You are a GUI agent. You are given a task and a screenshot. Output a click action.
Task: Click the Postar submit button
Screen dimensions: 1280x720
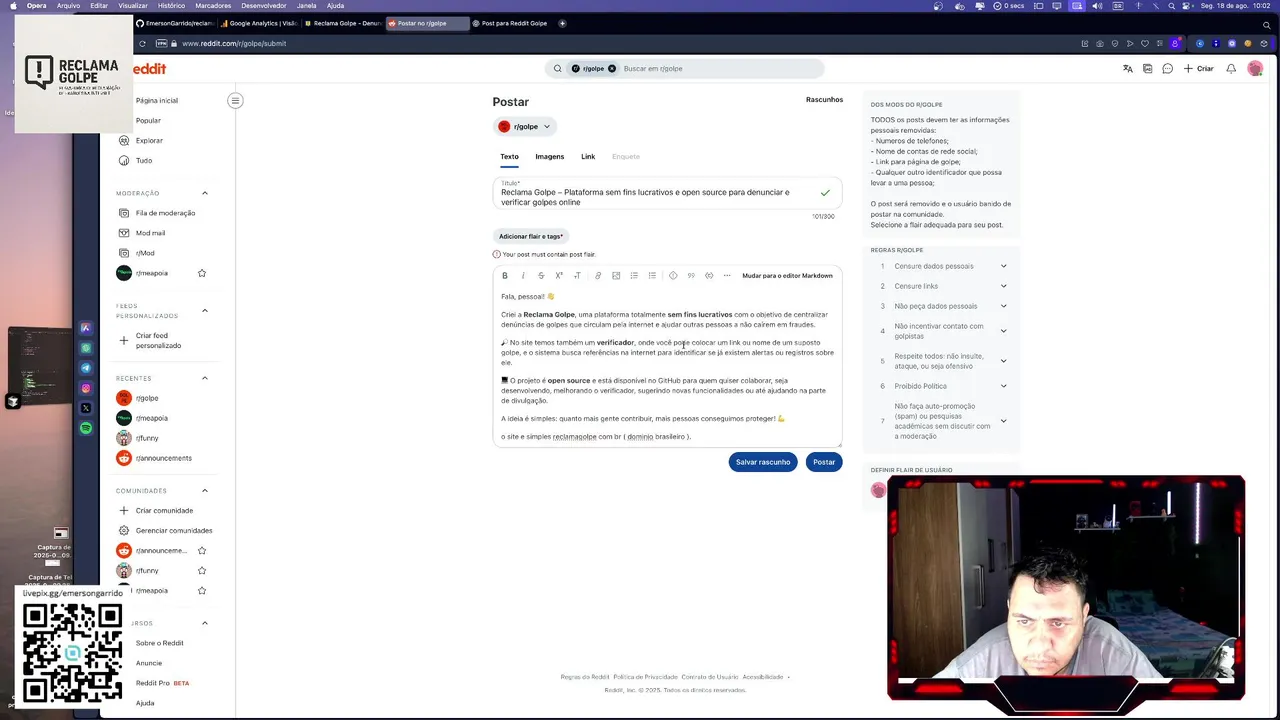pos(824,462)
